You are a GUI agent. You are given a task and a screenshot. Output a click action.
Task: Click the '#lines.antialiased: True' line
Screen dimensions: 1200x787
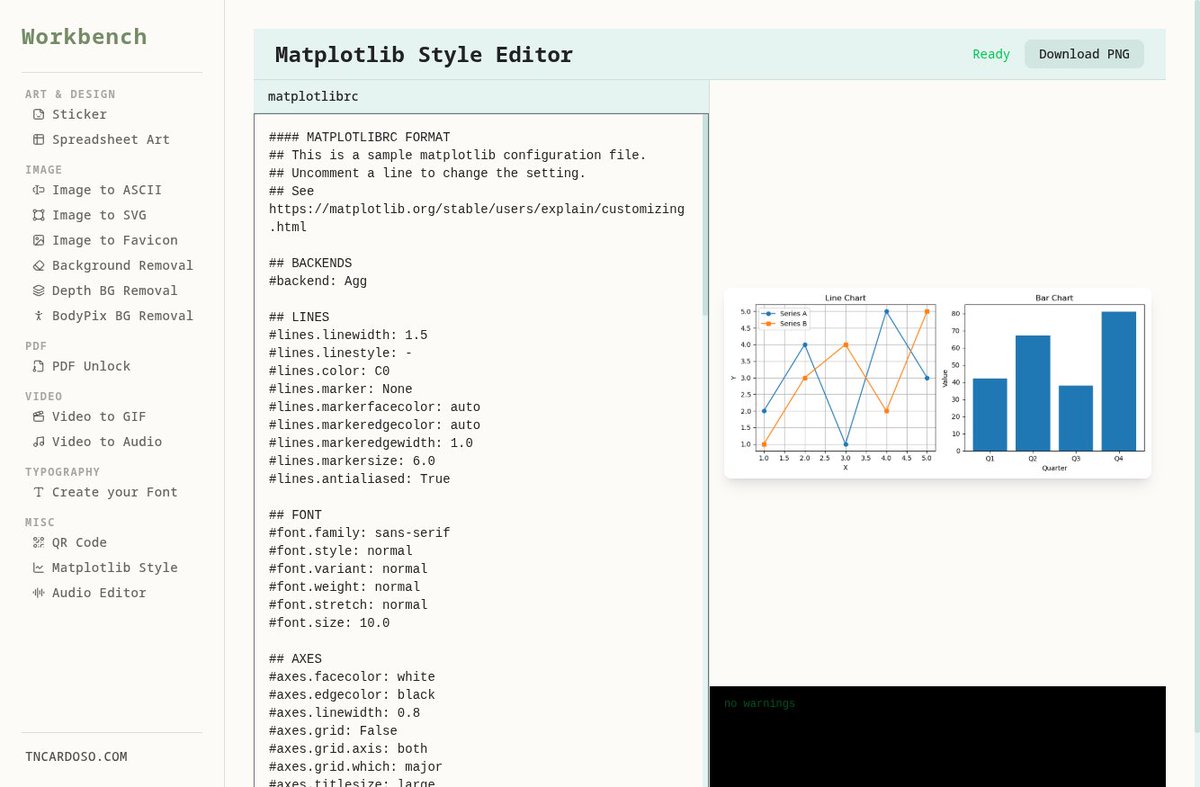(x=360, y=479)
